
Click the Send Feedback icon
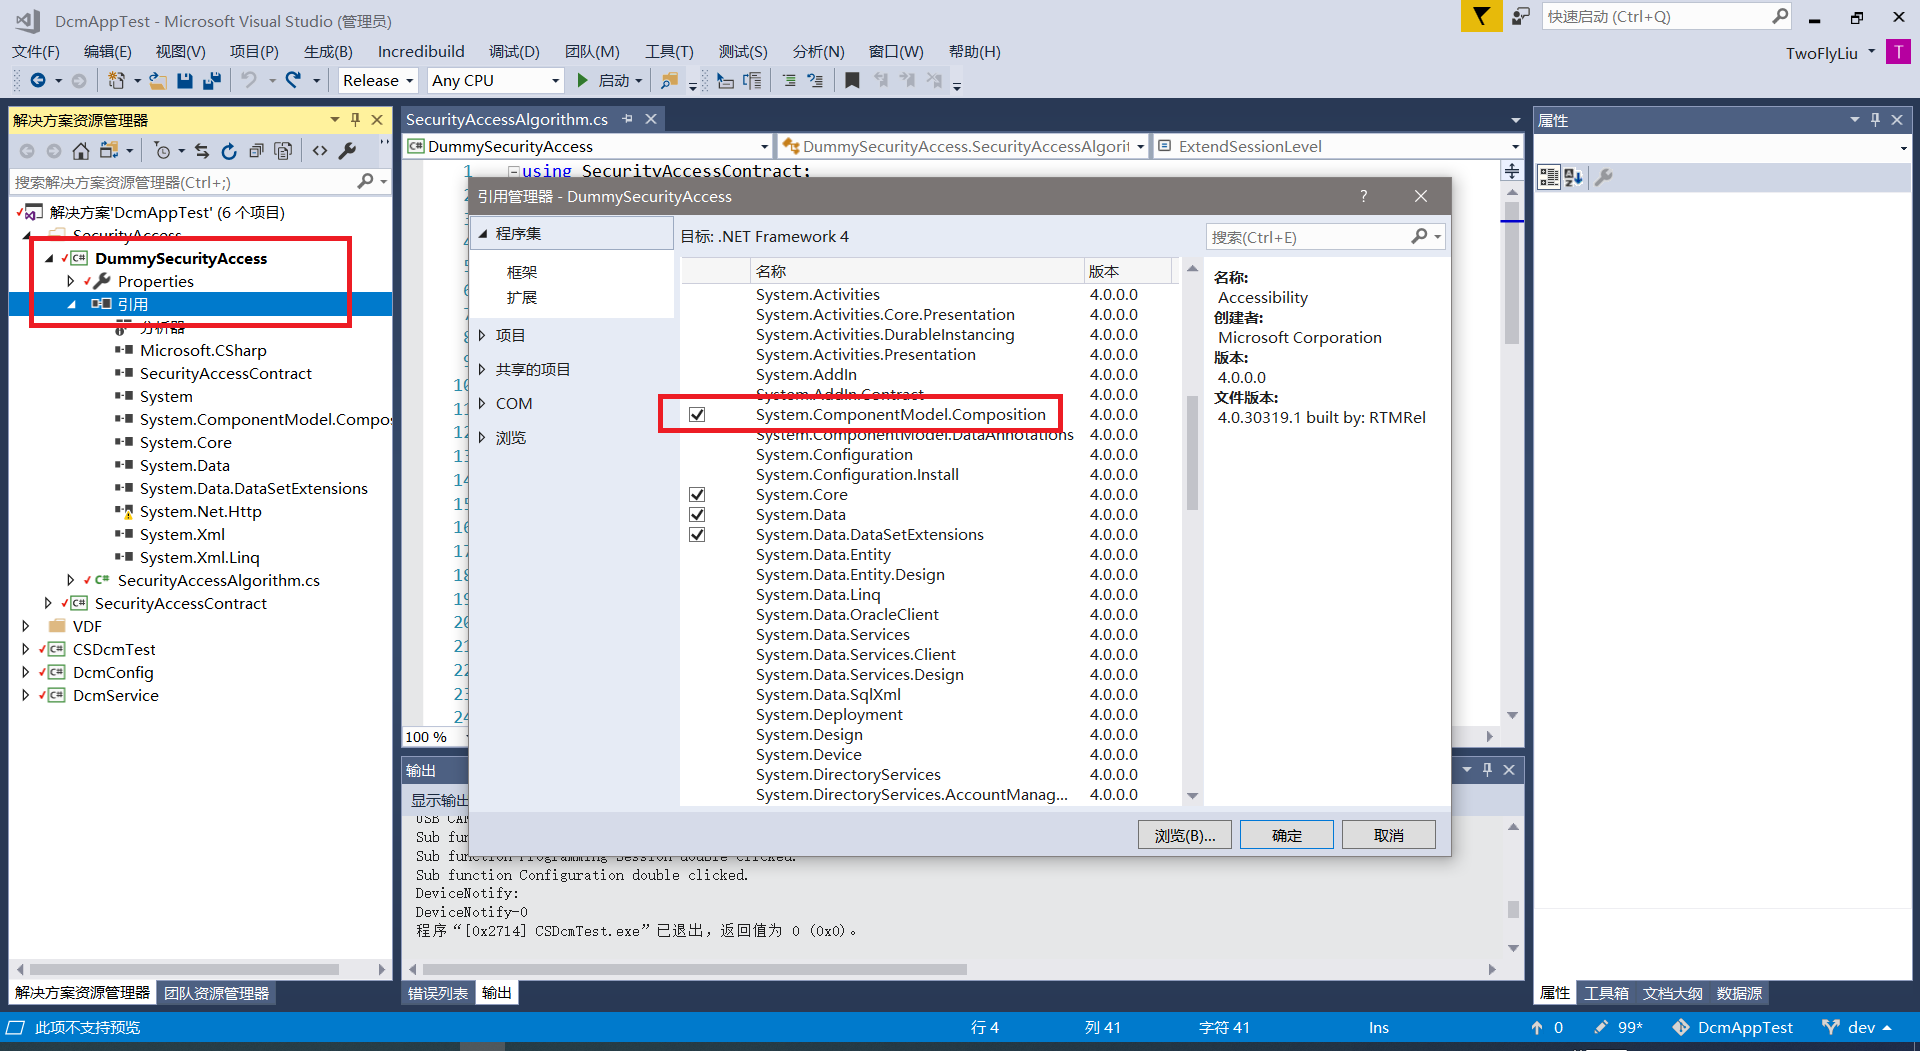(1521, 16)
